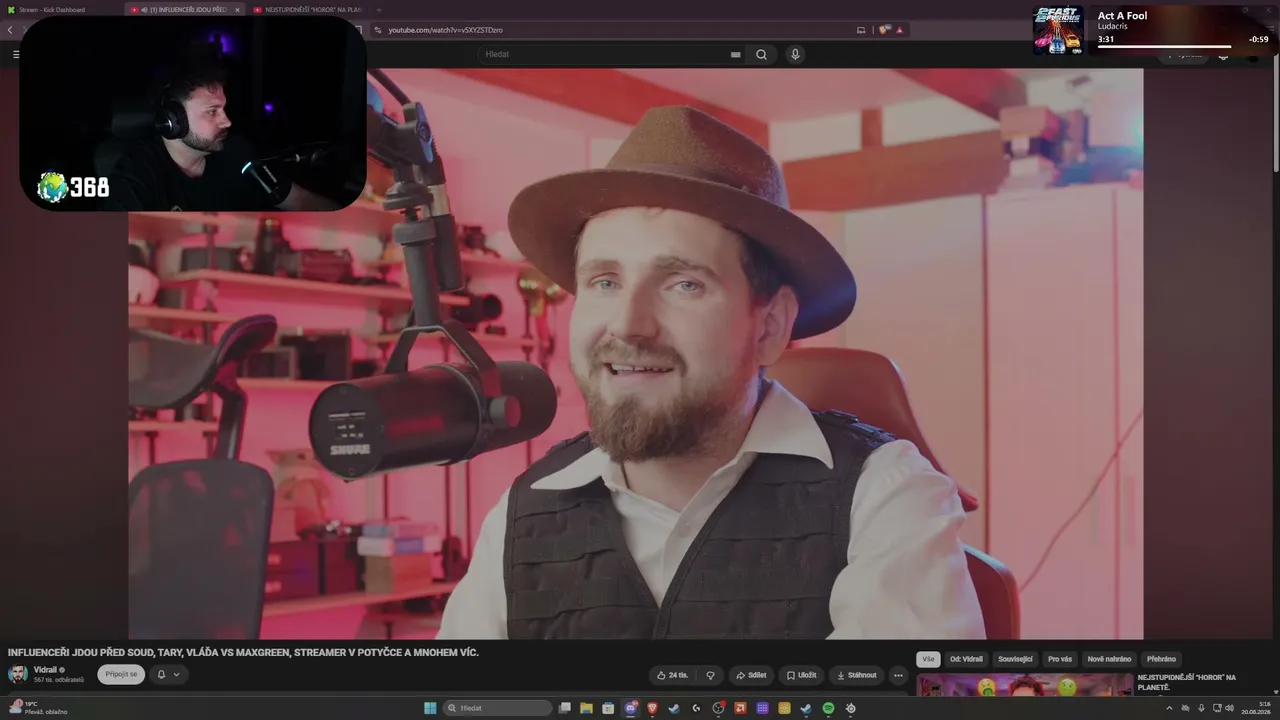Download the video via Stáhnout

(857, 675)
